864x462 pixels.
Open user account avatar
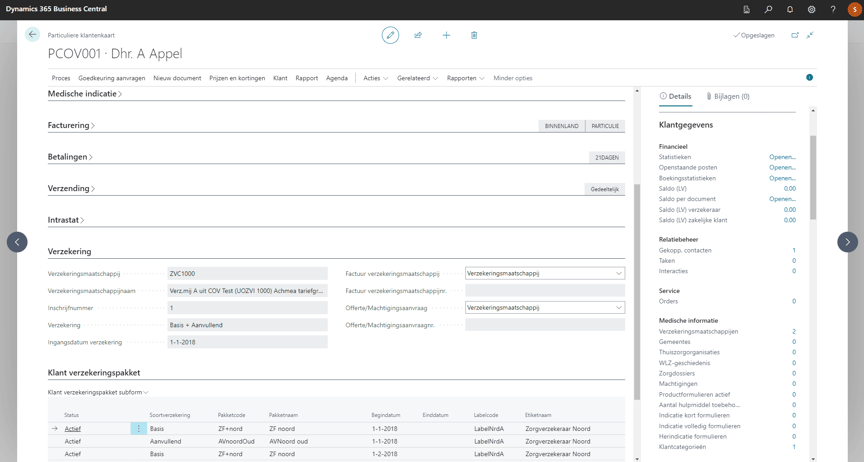[854, 9]
